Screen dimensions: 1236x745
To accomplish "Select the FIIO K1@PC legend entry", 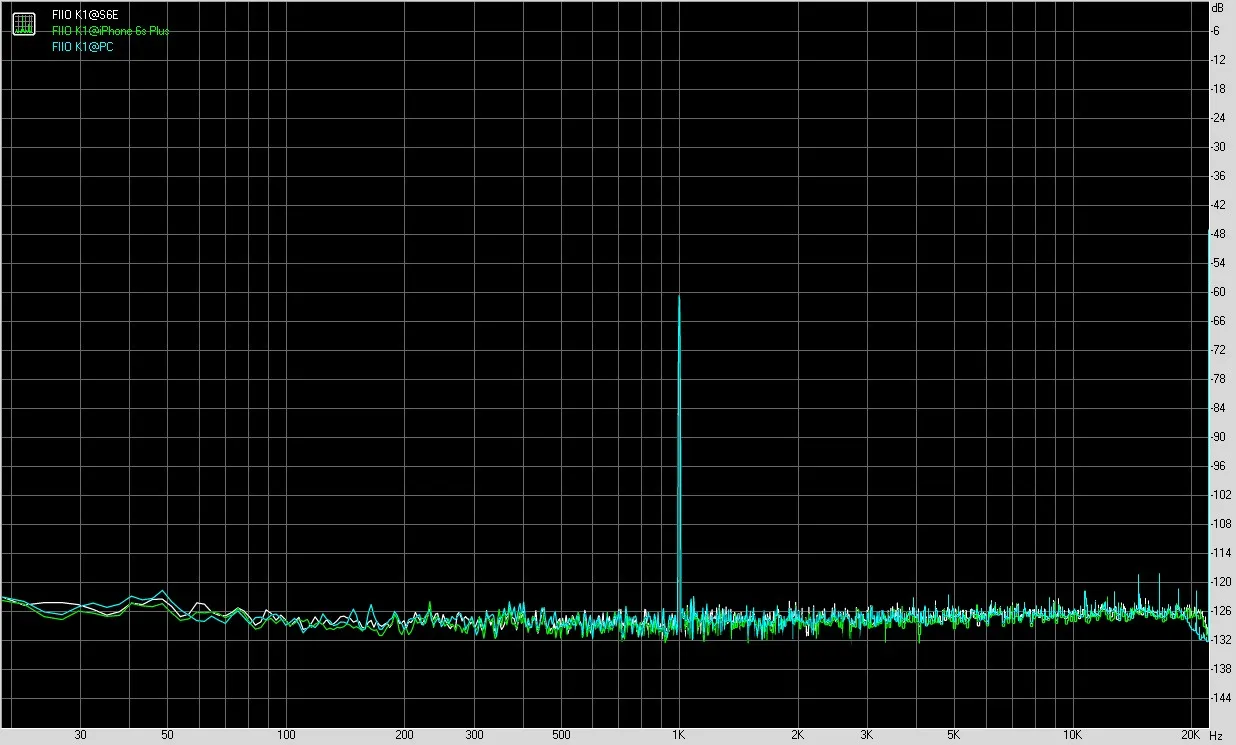I will click(83, 47).
